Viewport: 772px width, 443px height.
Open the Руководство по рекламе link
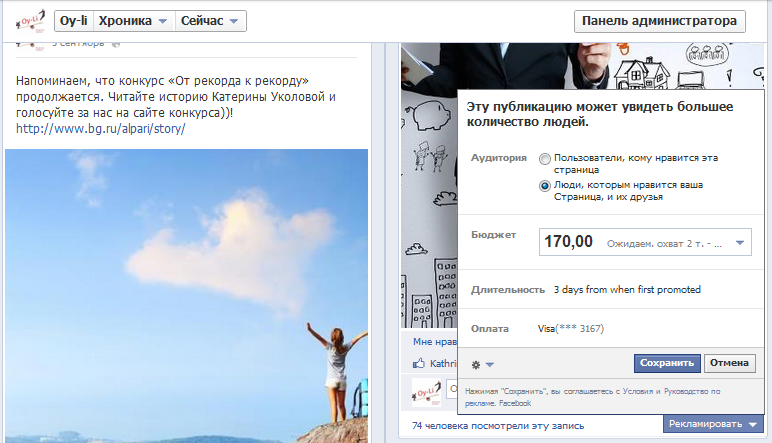click(x=692, y=391)
